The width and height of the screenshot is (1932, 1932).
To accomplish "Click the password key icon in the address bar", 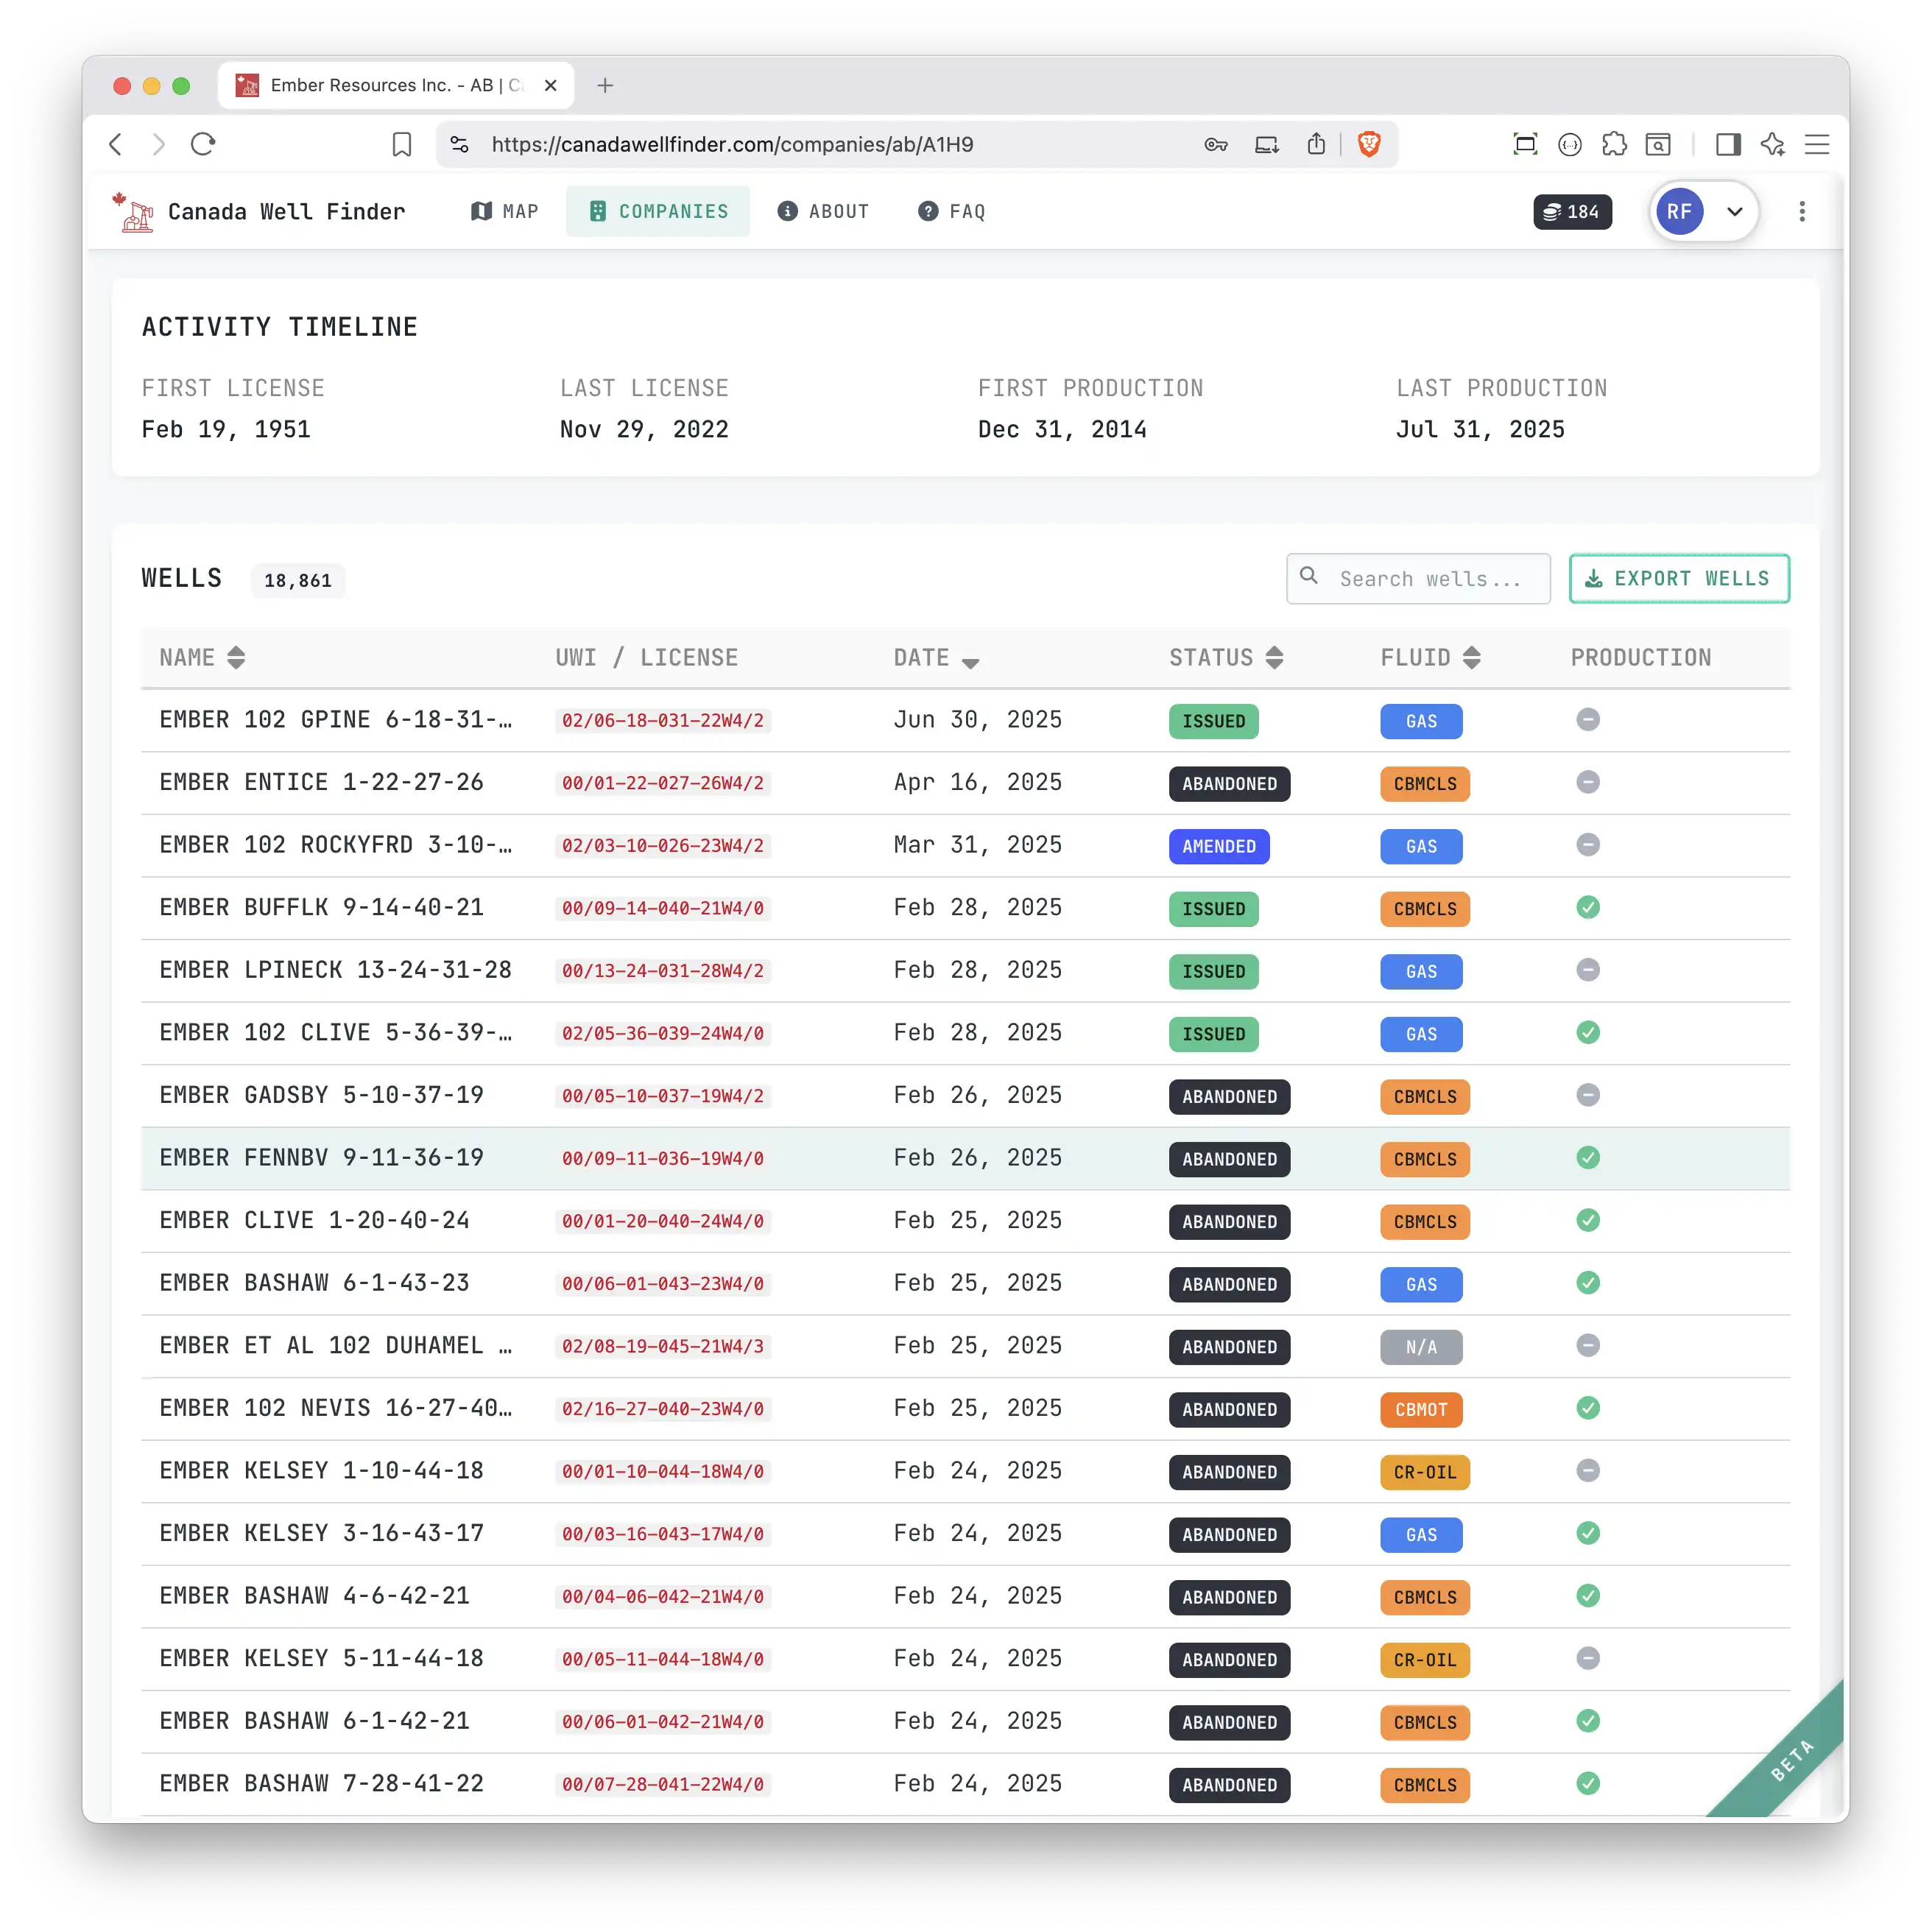I will (1215, 144).
